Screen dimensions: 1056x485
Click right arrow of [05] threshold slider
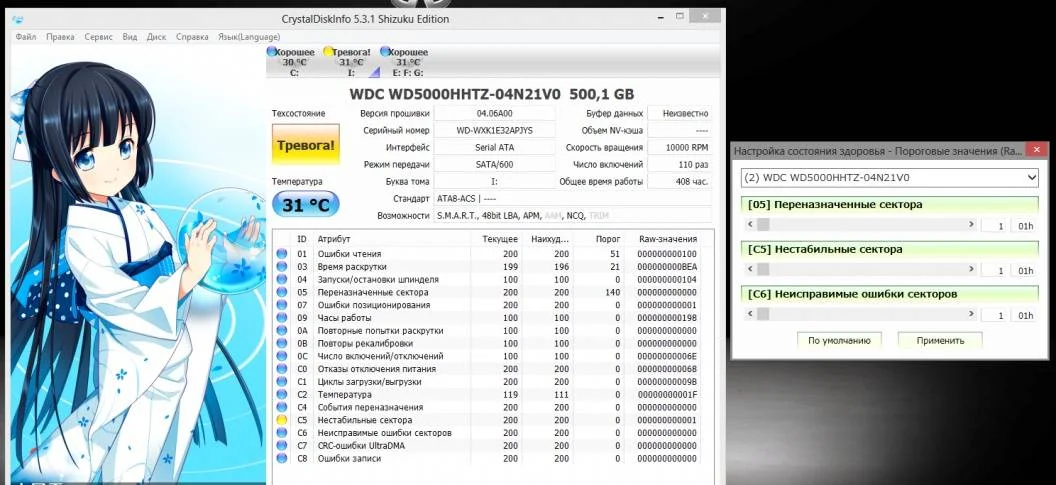pos(970,226)
